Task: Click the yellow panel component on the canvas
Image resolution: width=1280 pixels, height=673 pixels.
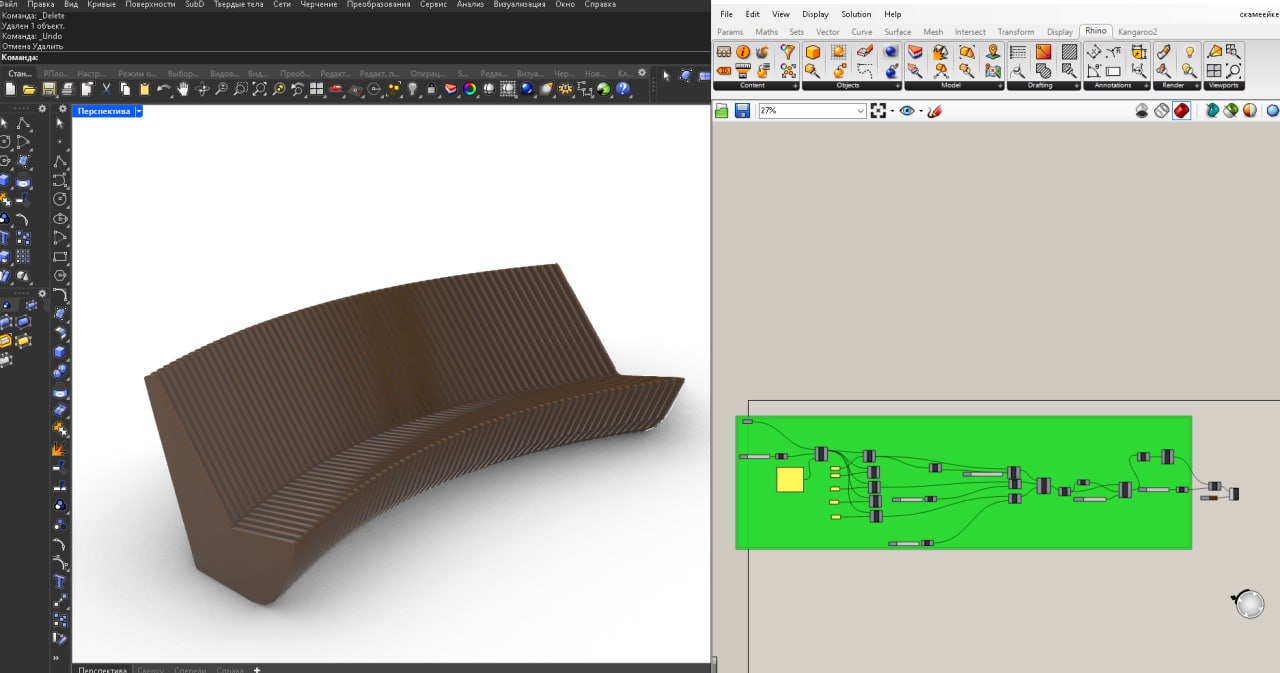Action: 790,480
